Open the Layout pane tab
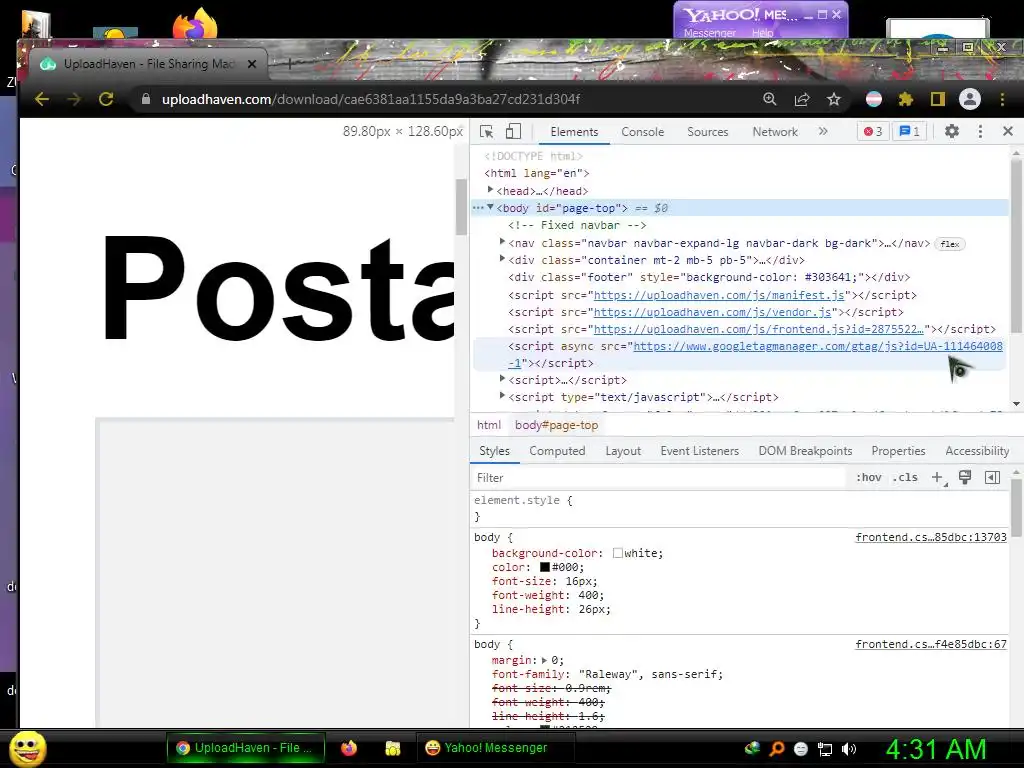Image resolution: width=1024 pixels, height=768 pixels. point(623,451)
